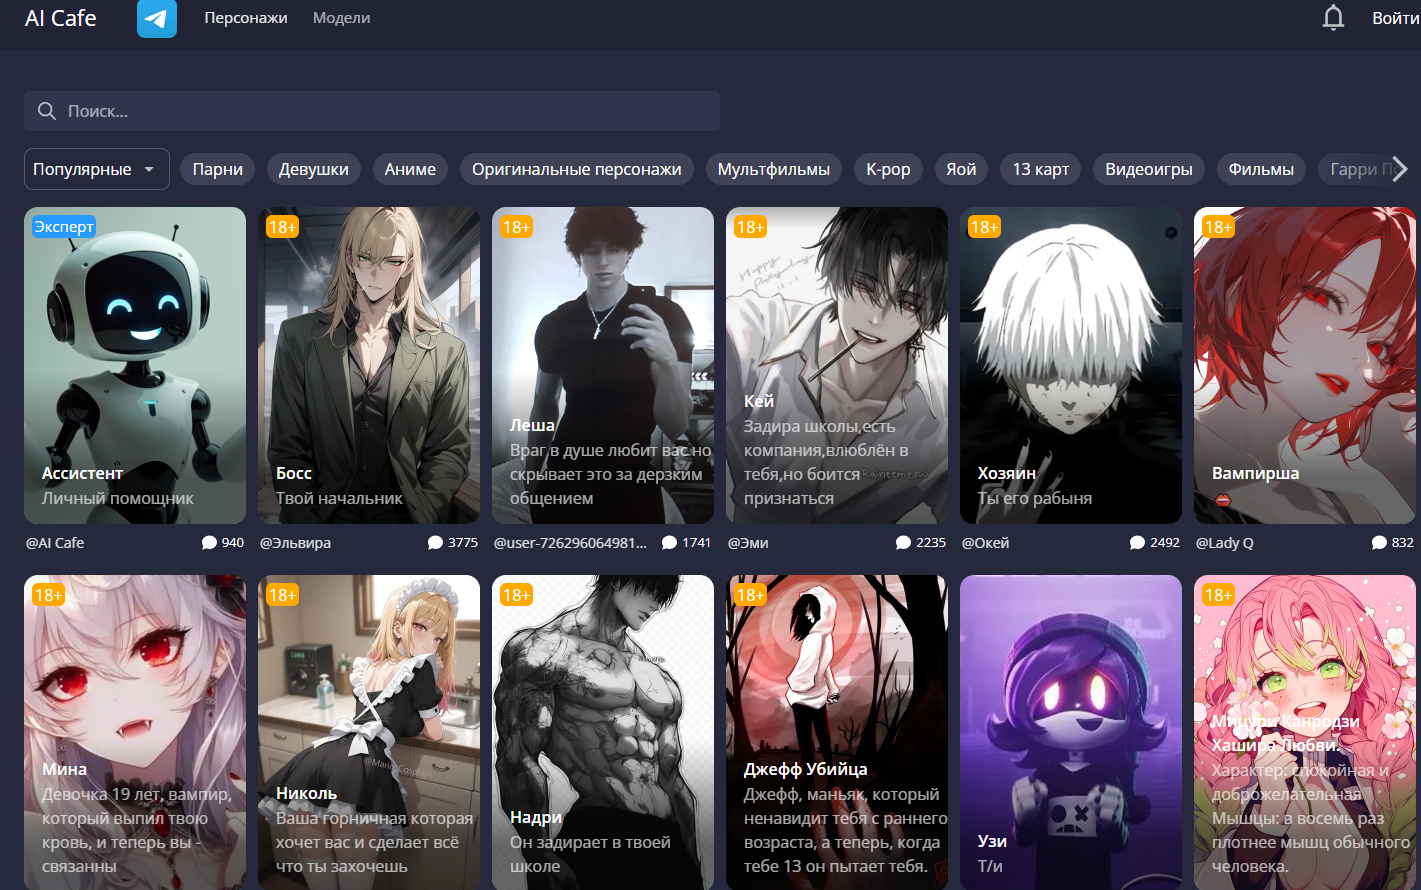Open author profile @Эми

748,542
